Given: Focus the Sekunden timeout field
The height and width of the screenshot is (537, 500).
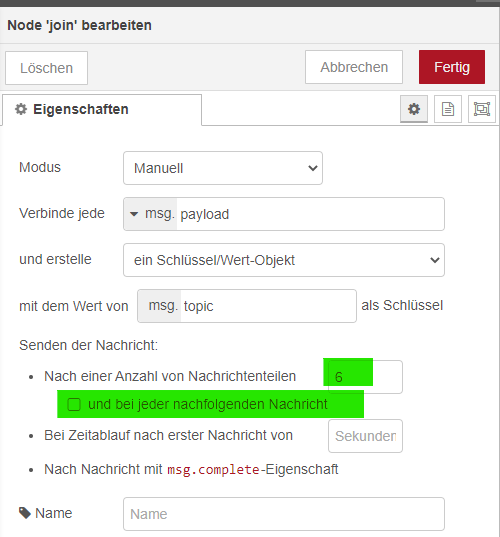Looking at the screenshot, I should click(x=365, y=436).
